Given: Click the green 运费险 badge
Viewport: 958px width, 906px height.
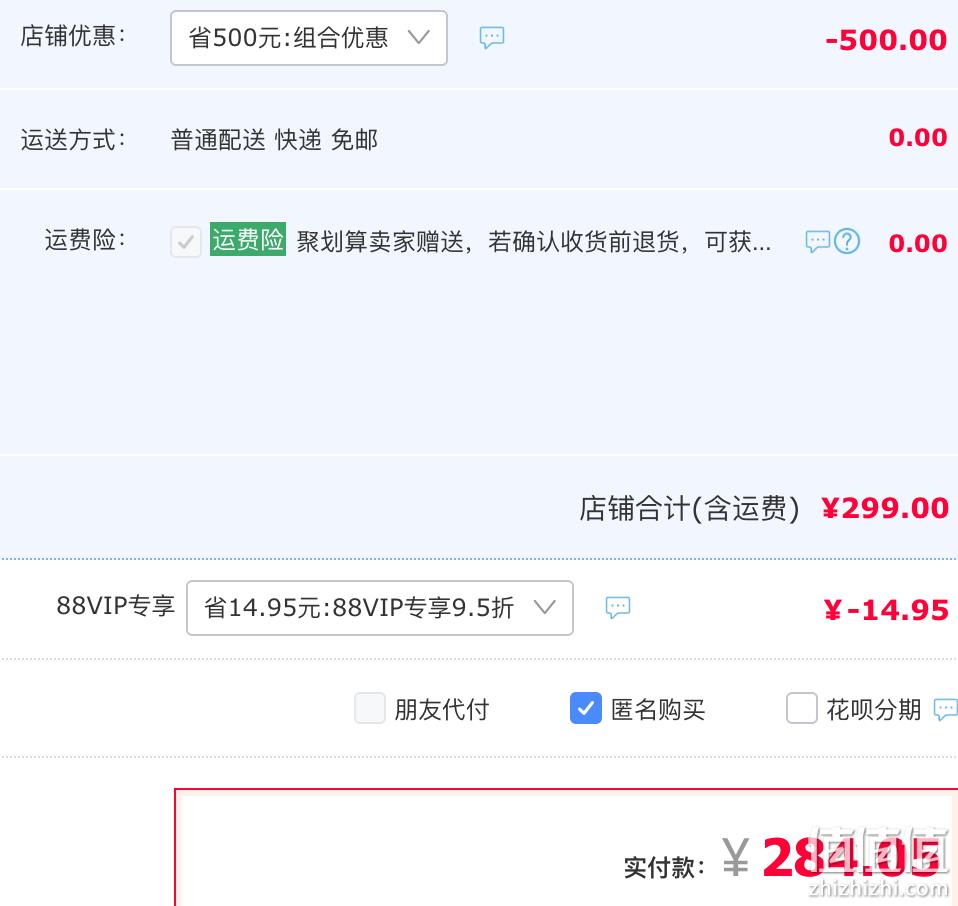Looking at the screenshot, I should pyautogui.click(x=247, y=239).
